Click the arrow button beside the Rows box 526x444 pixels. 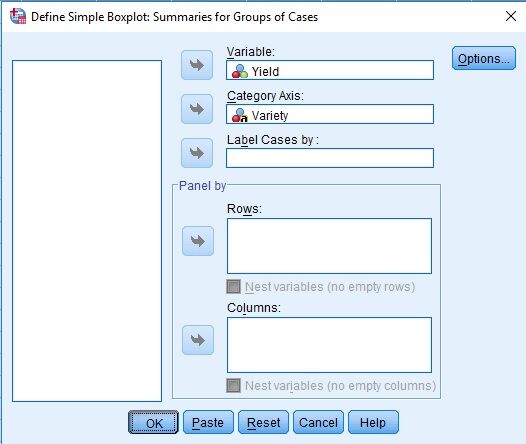(198, 241)
